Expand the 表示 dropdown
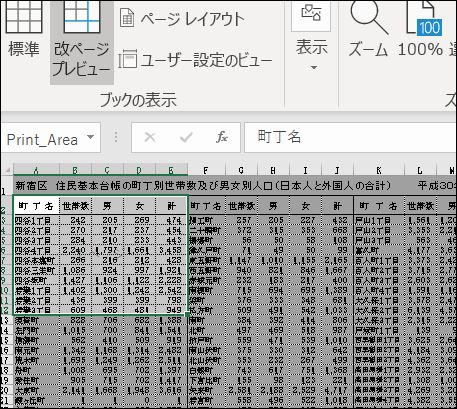Image resolution: width=457 pixels, height=409 pixels. pos(312,37)
